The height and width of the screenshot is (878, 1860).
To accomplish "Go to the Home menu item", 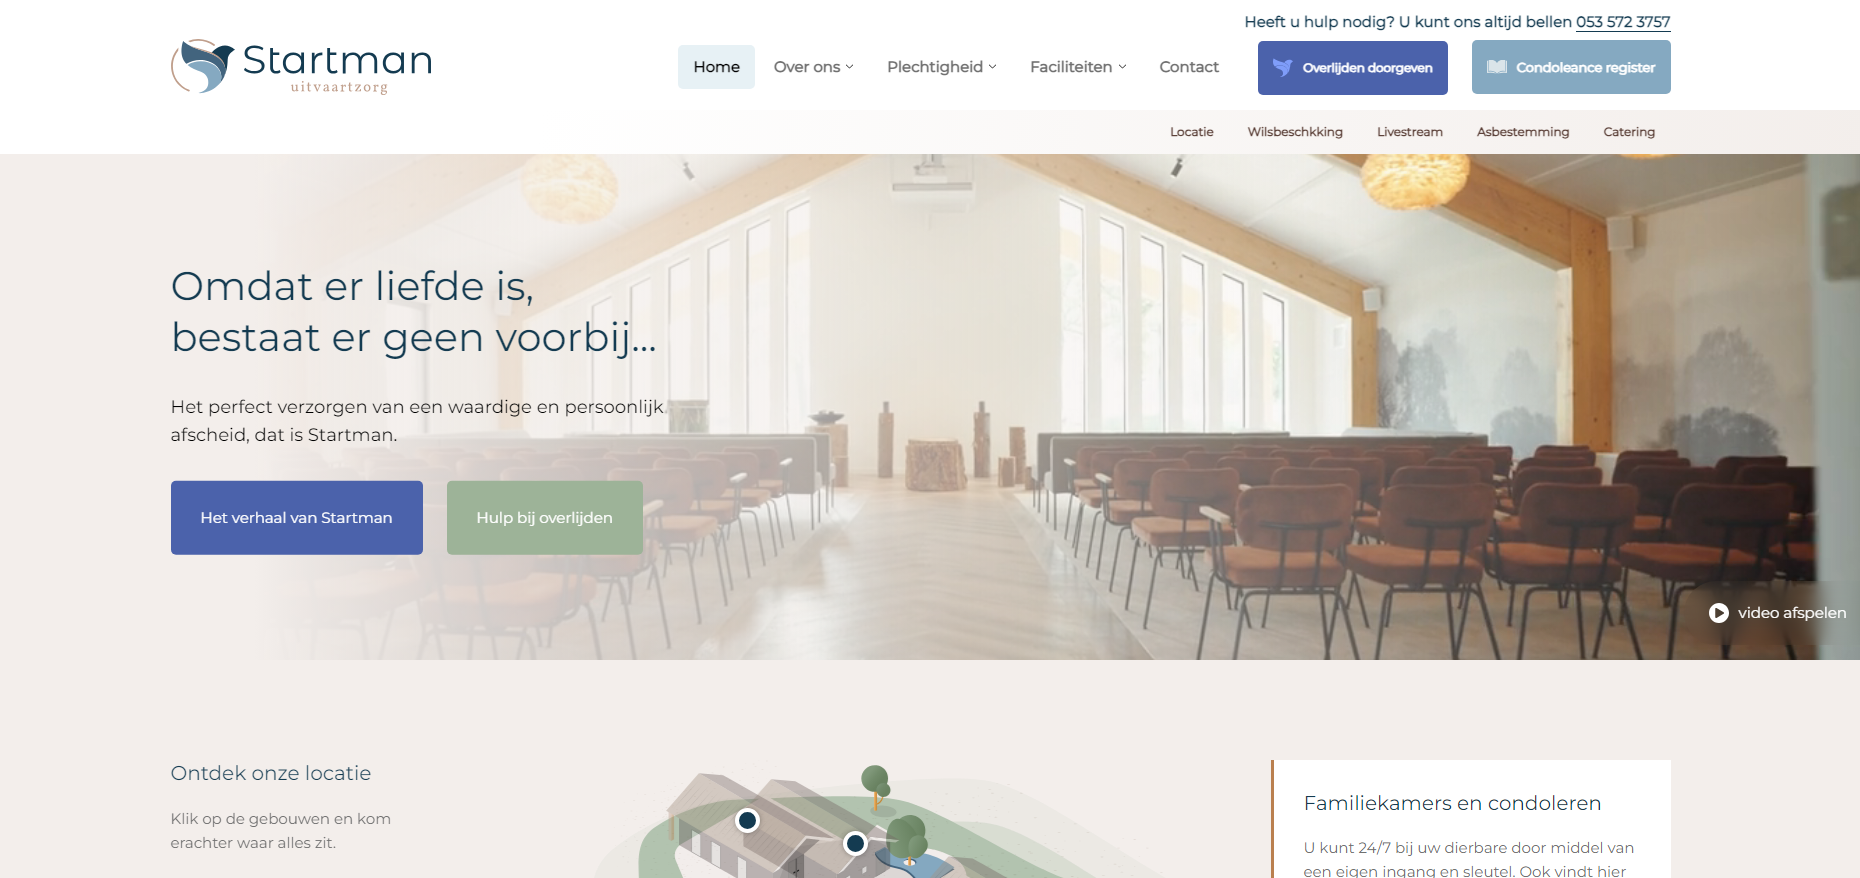I will coord(716,67).
